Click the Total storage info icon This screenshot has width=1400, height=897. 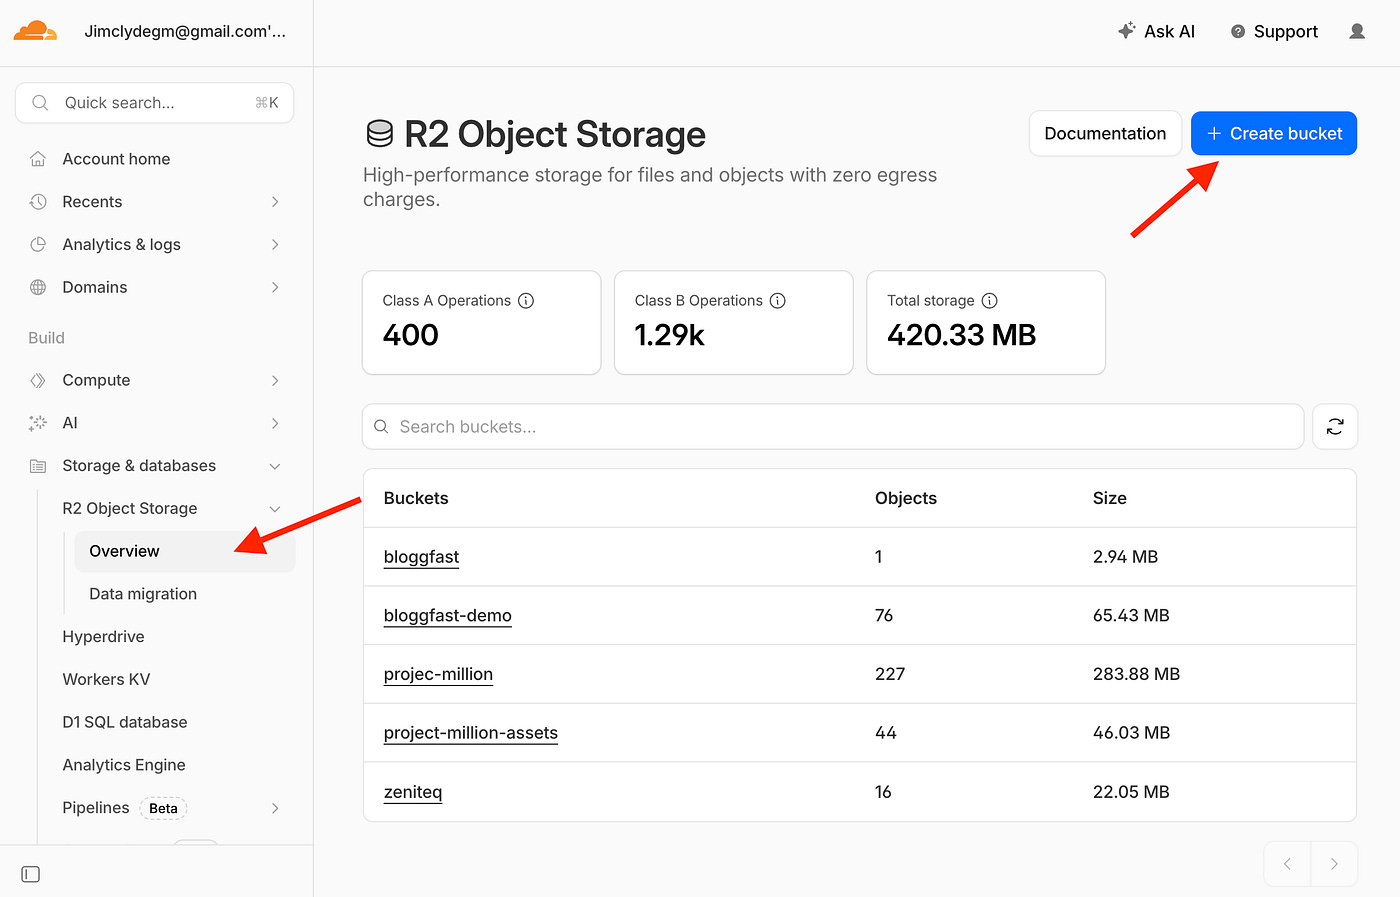click(x=989, y=300)
